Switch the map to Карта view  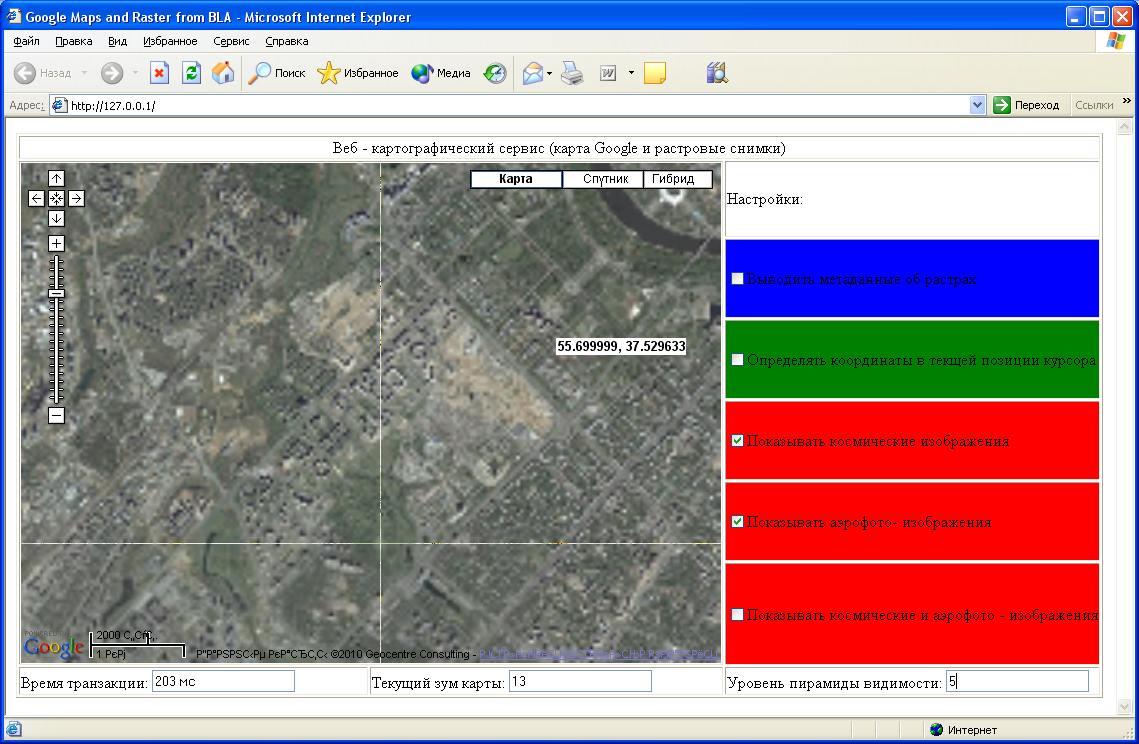tap(516, 179)
